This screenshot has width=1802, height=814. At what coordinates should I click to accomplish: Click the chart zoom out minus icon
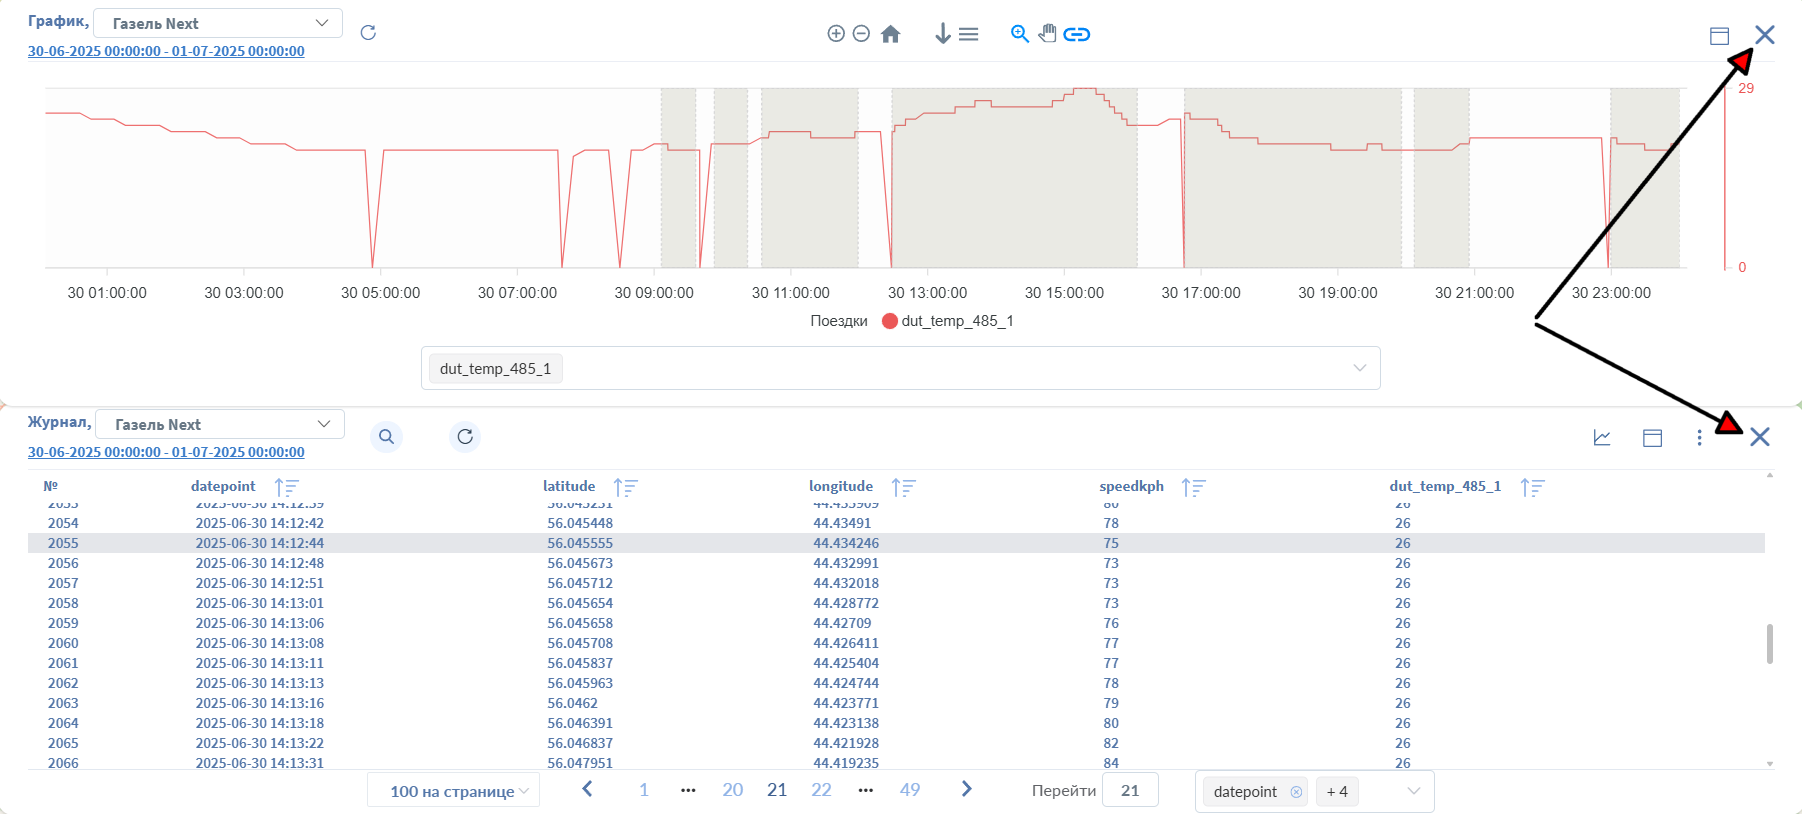tap(861, 34)
